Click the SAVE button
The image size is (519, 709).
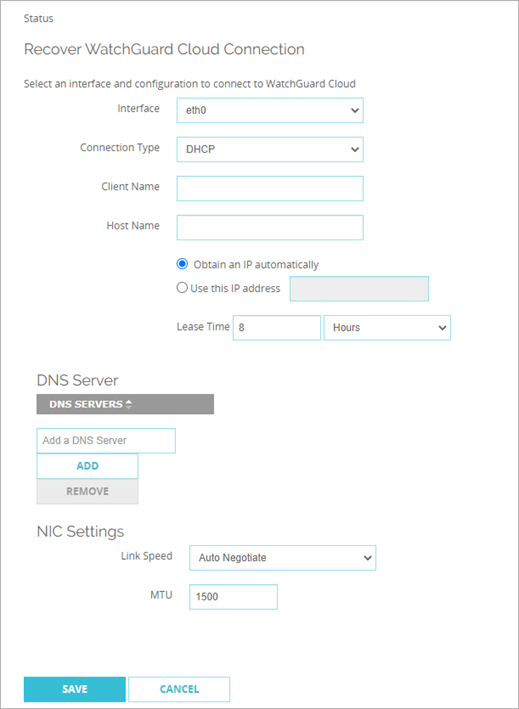coord(75,689)
